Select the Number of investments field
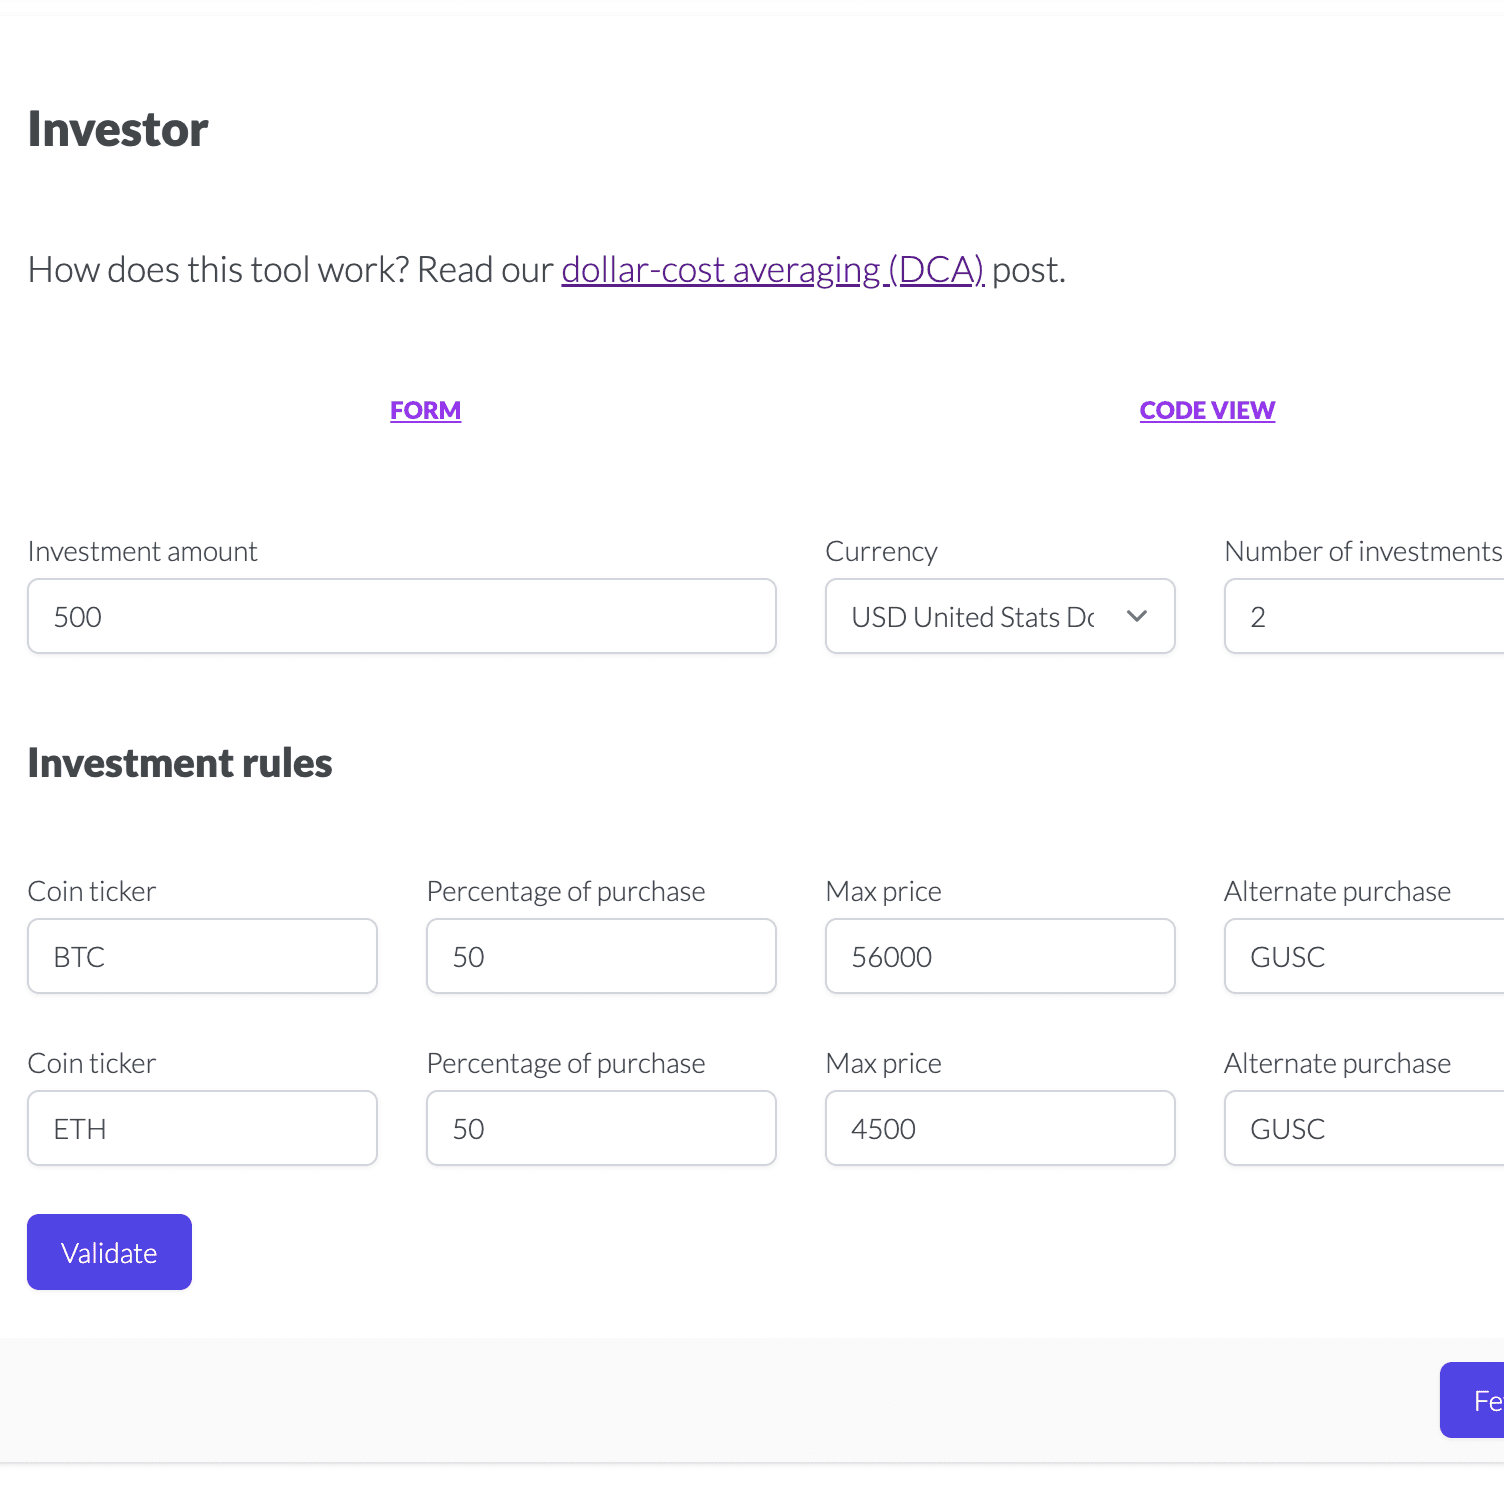 tap(1364, 616)
